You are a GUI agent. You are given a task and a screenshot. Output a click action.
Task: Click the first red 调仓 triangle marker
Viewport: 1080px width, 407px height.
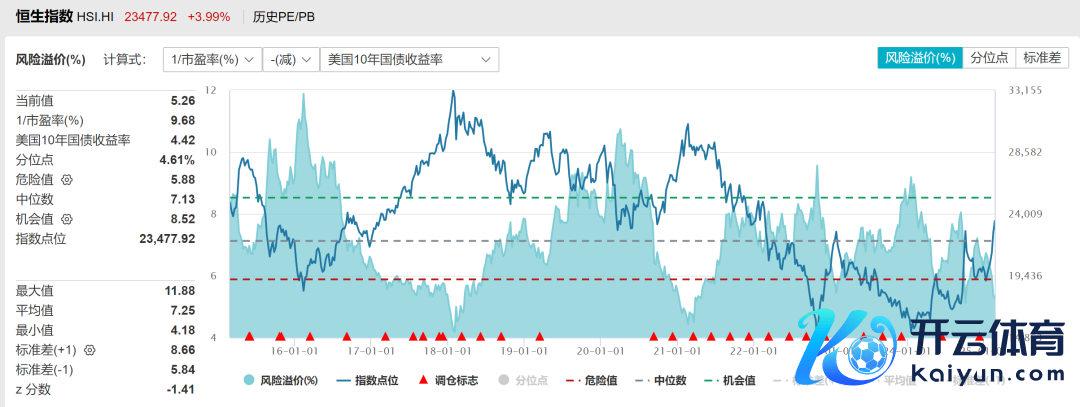click(x=249, y=336)
